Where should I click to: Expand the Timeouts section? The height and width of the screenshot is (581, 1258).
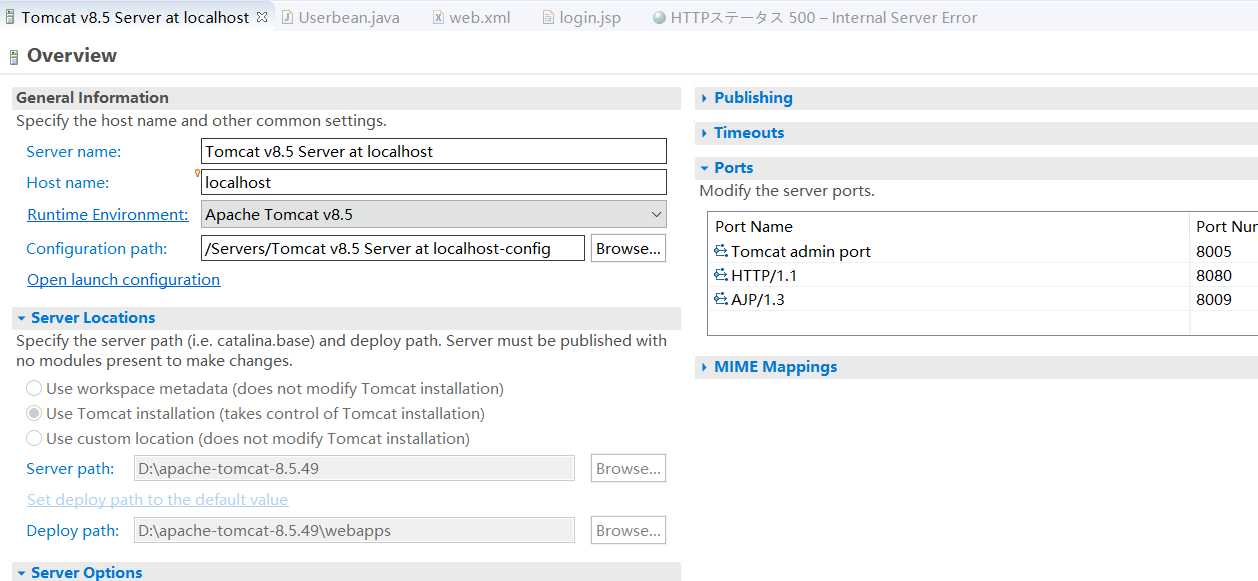point(704,133)
